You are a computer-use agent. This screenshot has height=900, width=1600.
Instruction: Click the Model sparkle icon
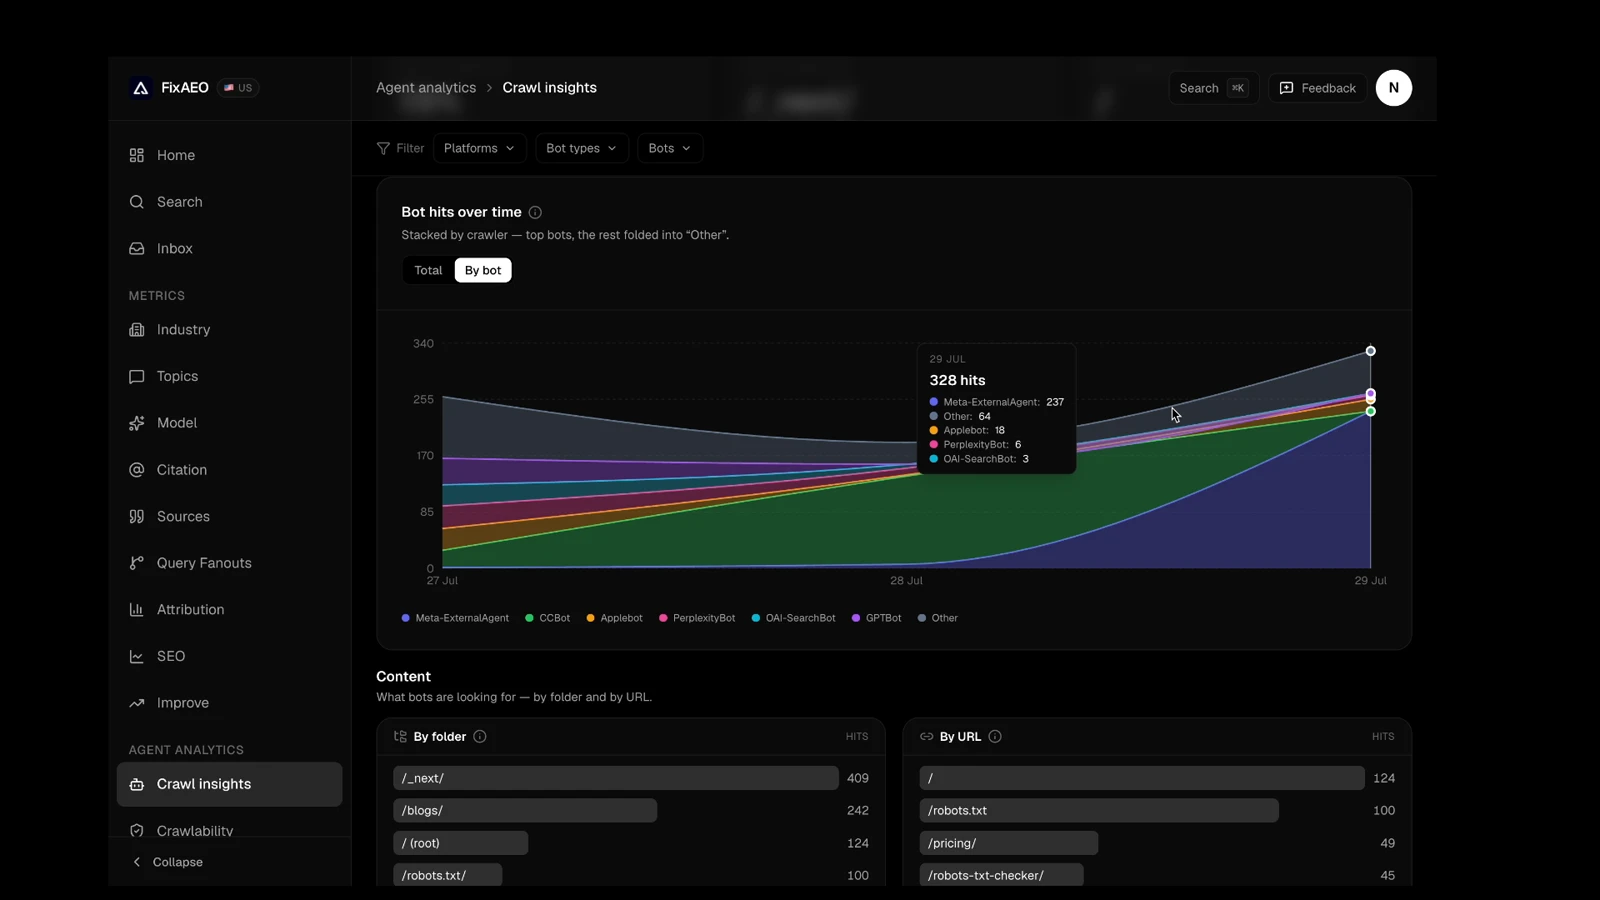pyautogui.click(x=137, y=423)
